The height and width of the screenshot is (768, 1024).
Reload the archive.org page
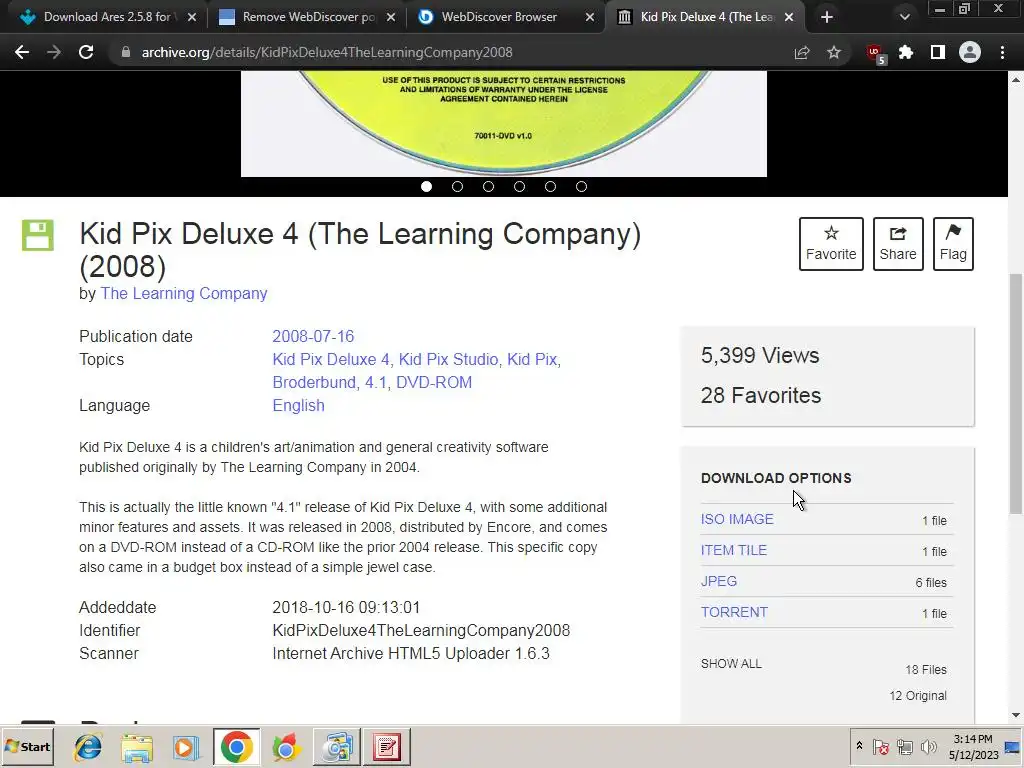[x=86, y=52]
